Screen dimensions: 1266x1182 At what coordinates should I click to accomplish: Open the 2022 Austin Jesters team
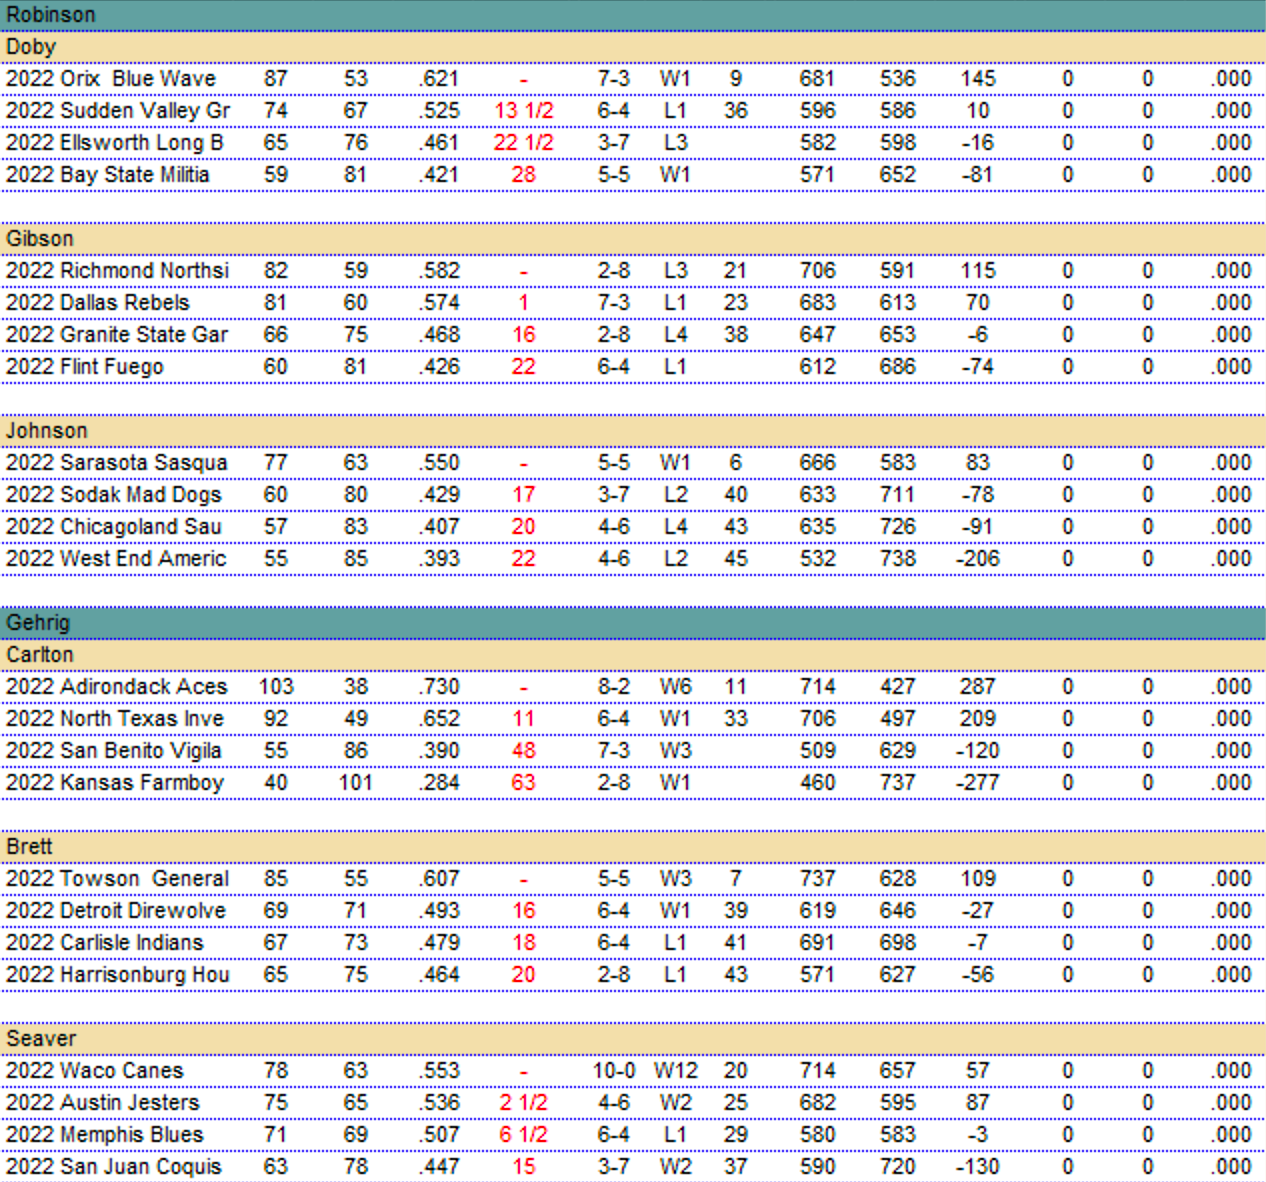pyautogui.click(x=102, y=1103)
